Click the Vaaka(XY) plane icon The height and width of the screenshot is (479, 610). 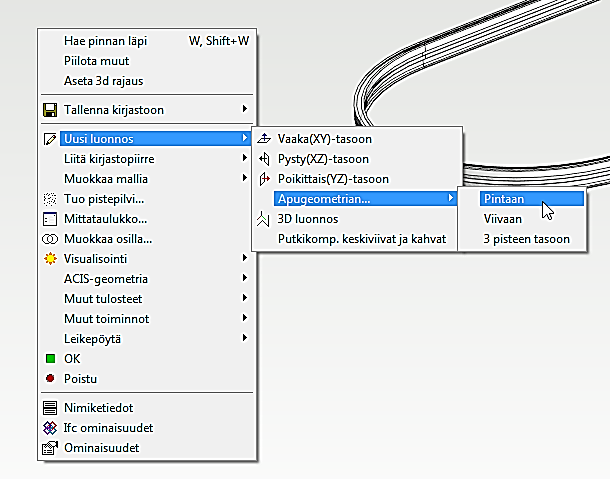tap(264, 138)
